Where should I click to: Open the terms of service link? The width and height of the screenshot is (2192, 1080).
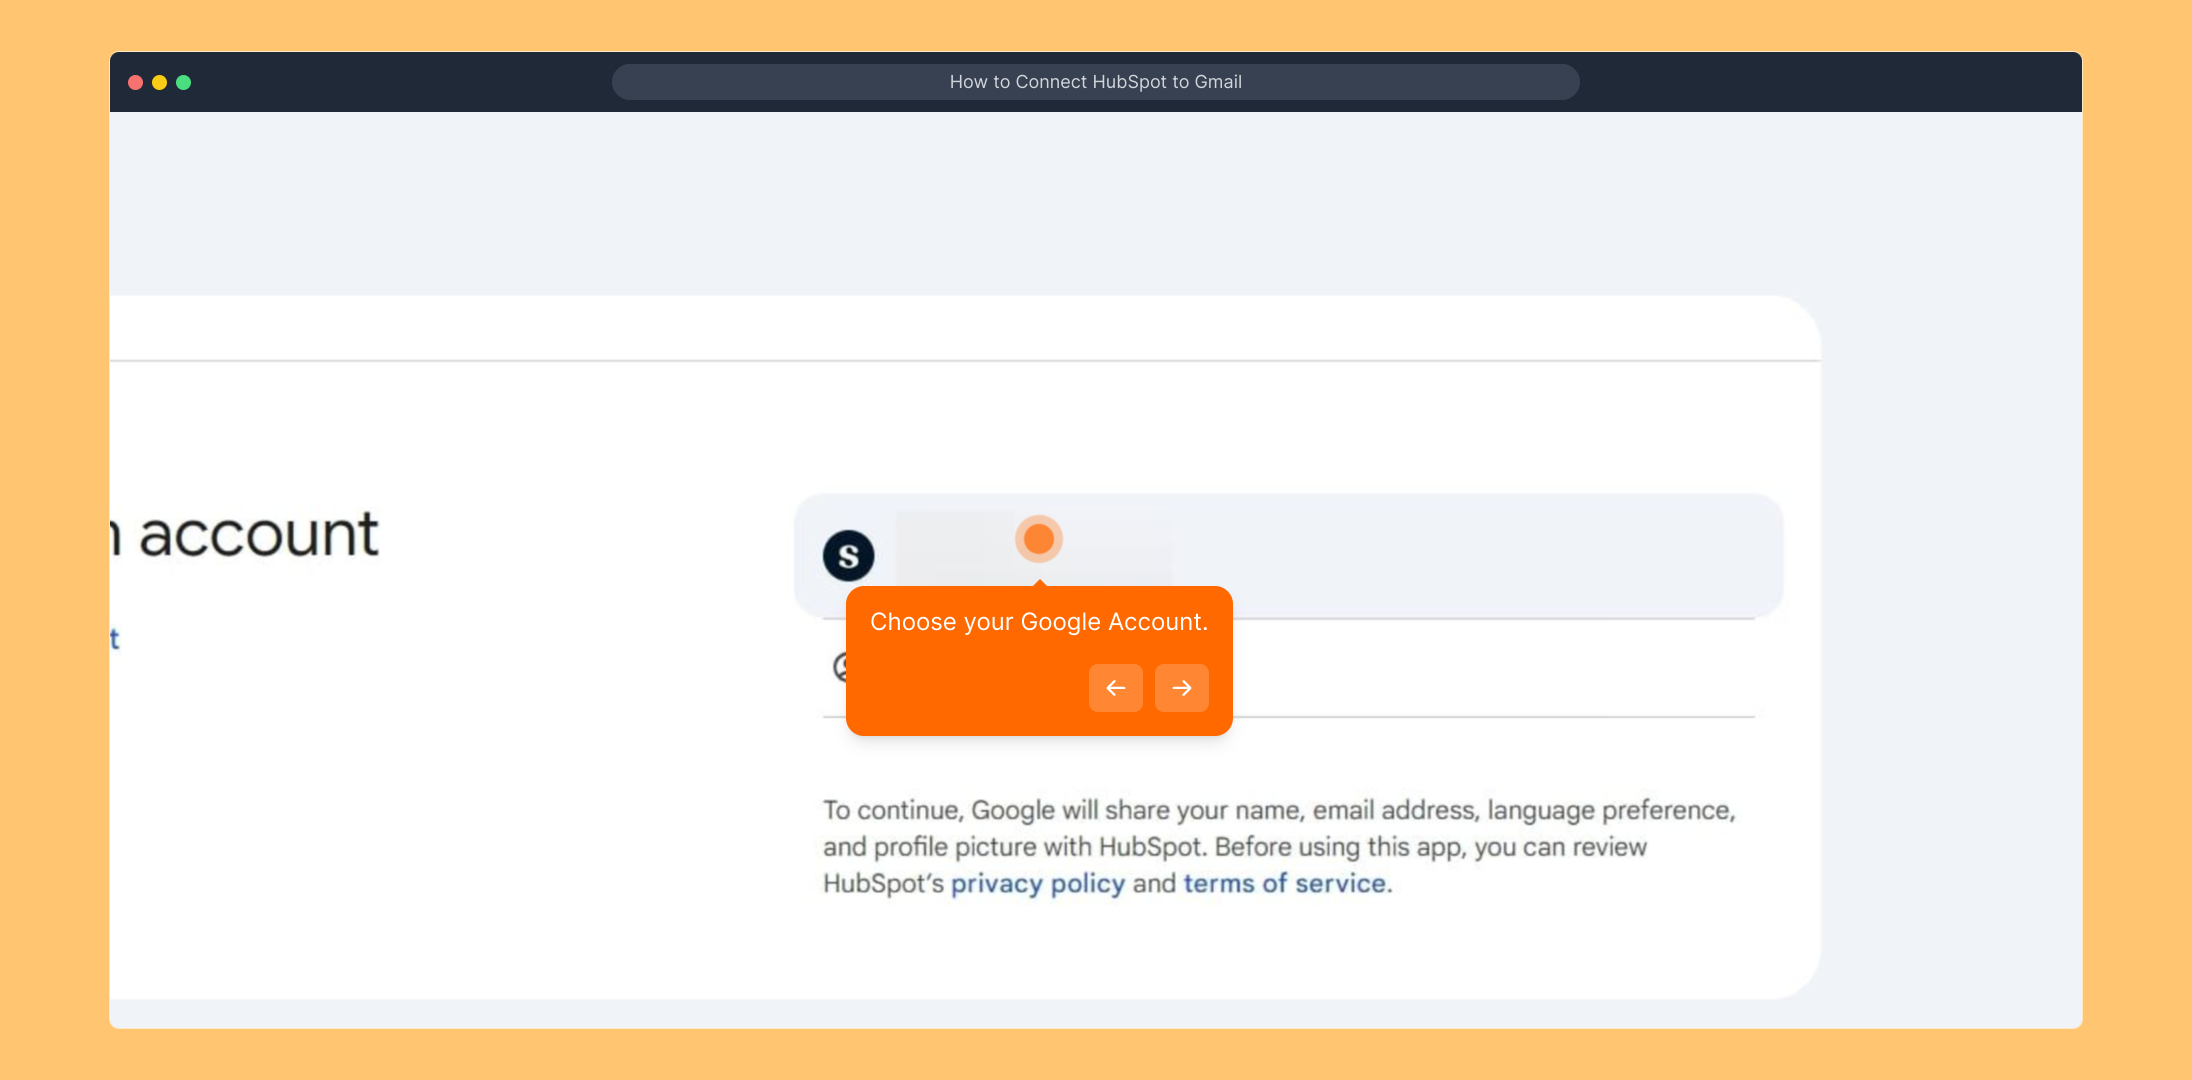[1284, 884]
